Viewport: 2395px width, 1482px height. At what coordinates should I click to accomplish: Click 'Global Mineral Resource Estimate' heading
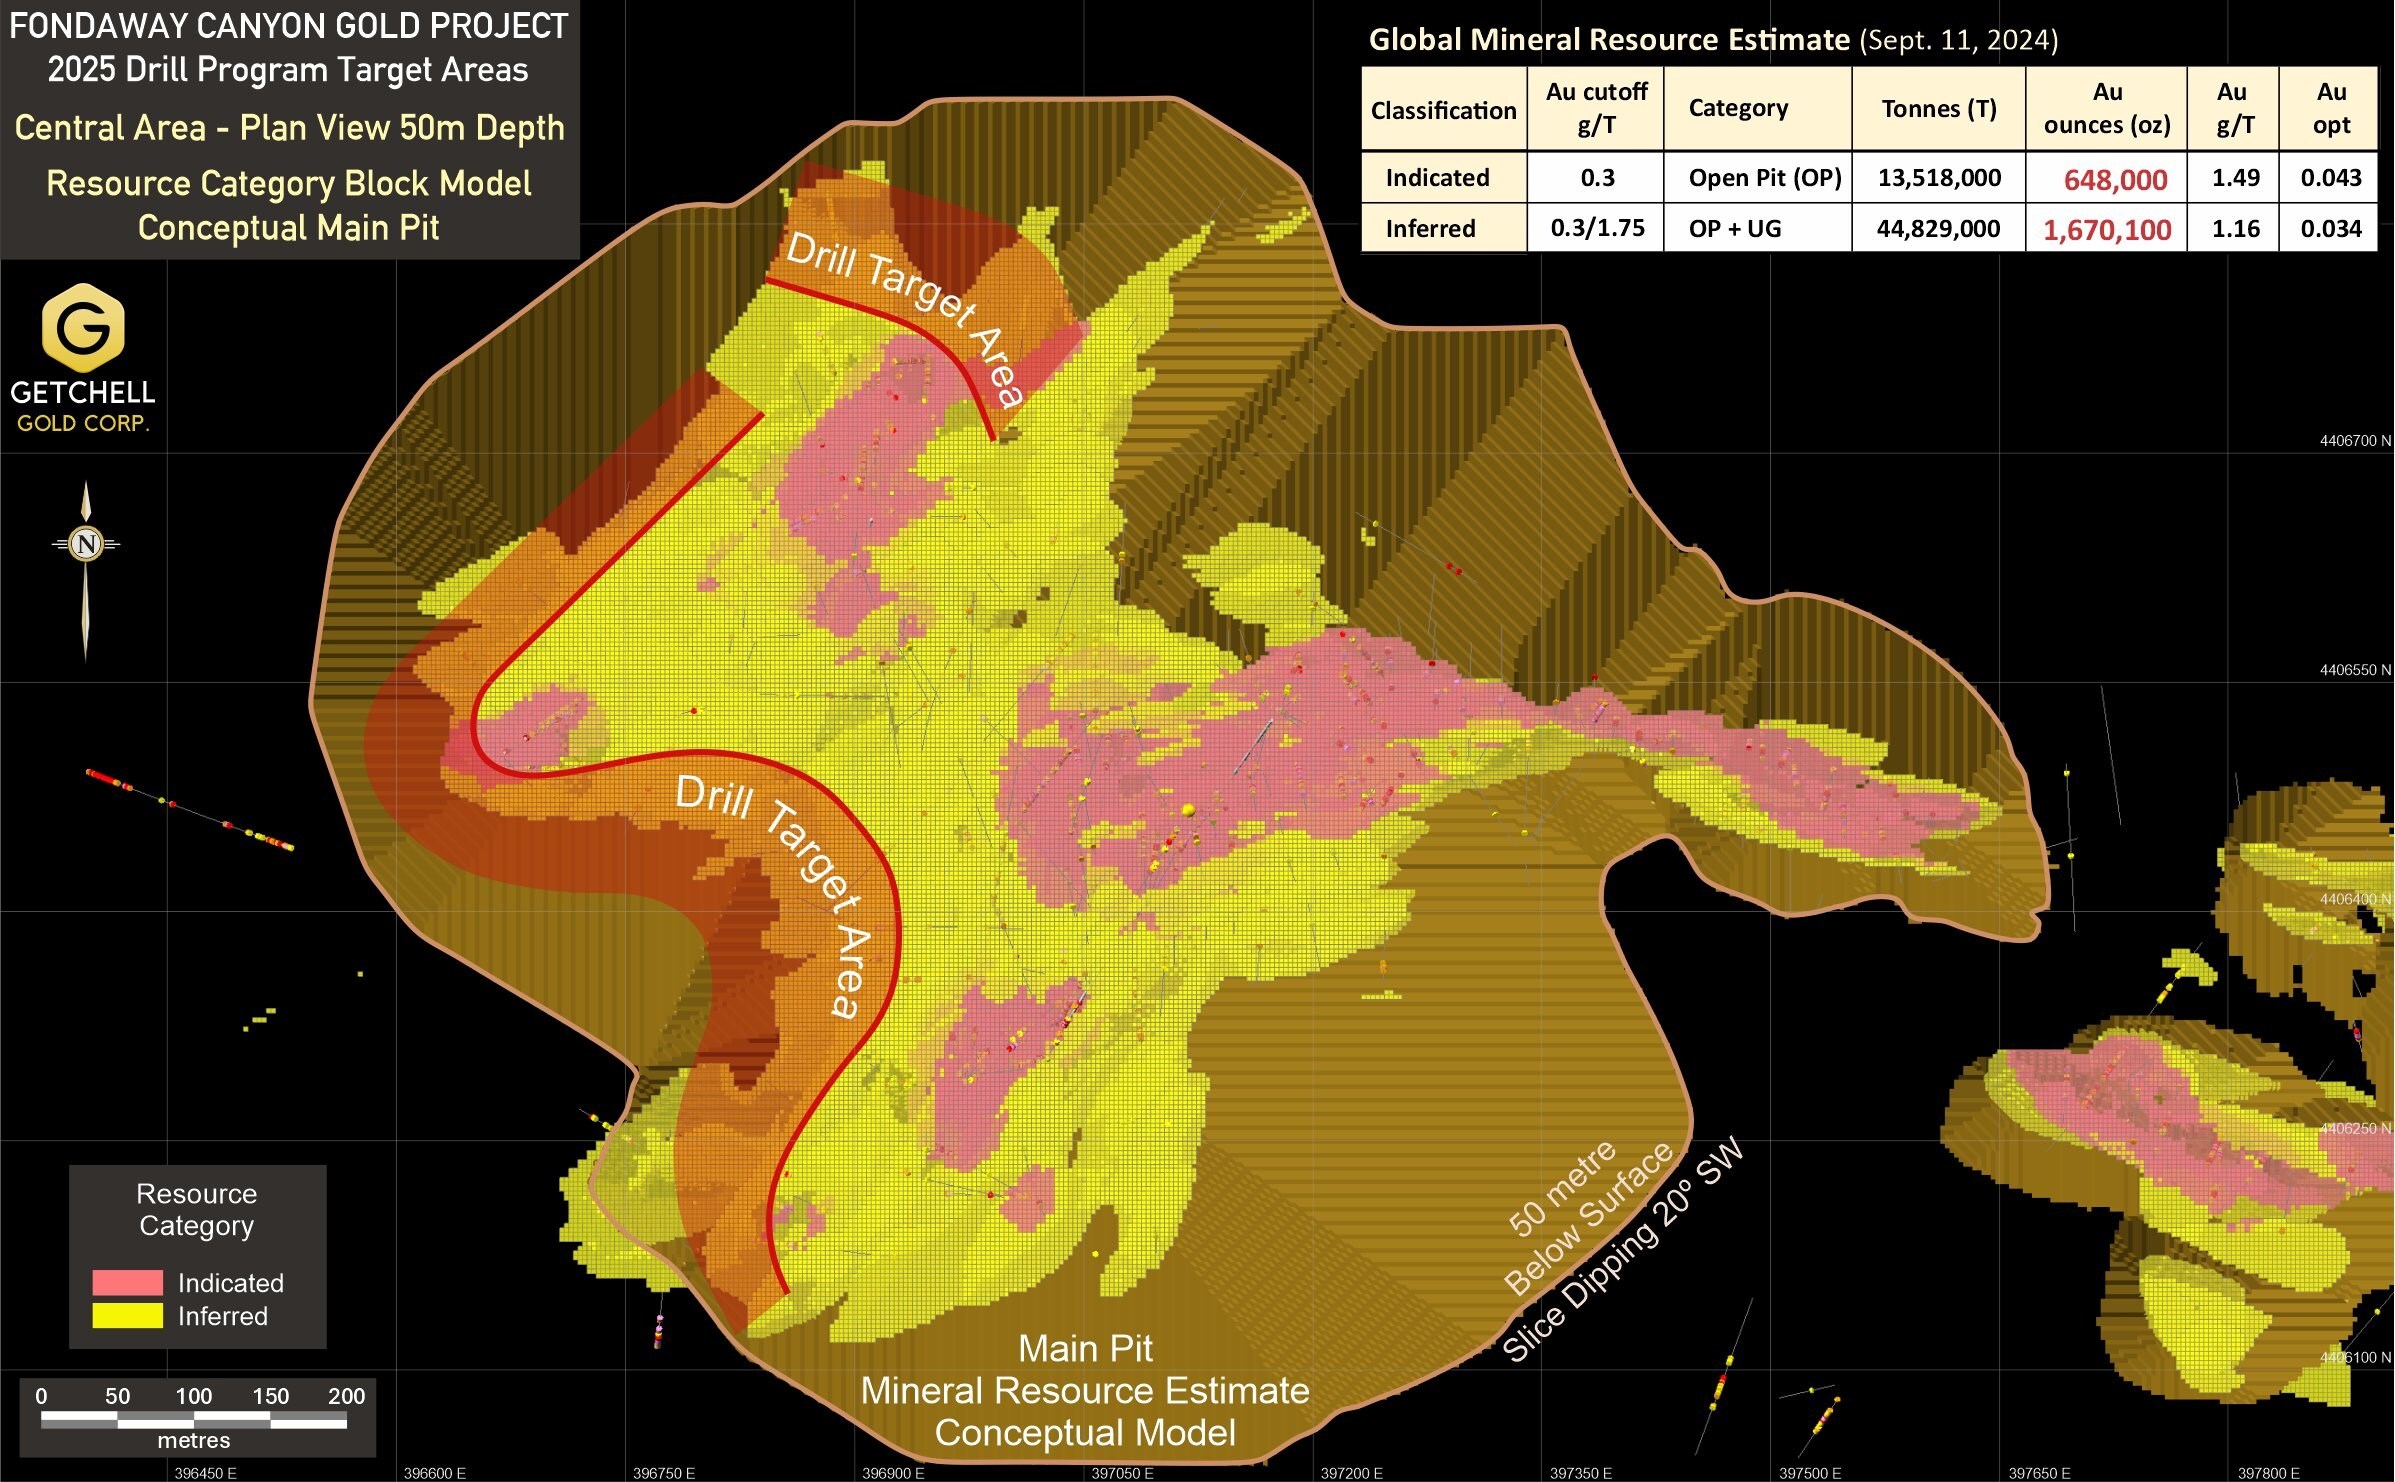tap(1609, 40)
